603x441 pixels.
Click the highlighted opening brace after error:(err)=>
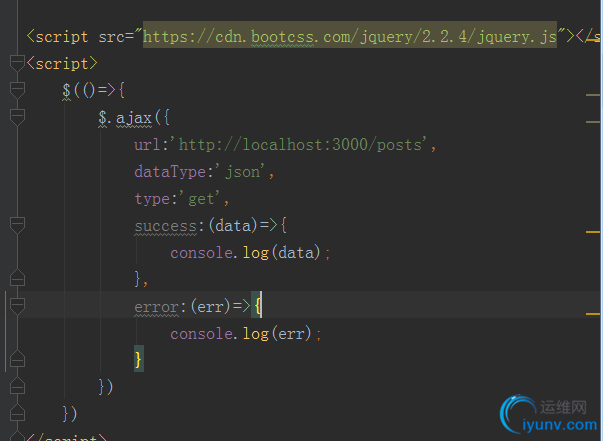(257, 307)
